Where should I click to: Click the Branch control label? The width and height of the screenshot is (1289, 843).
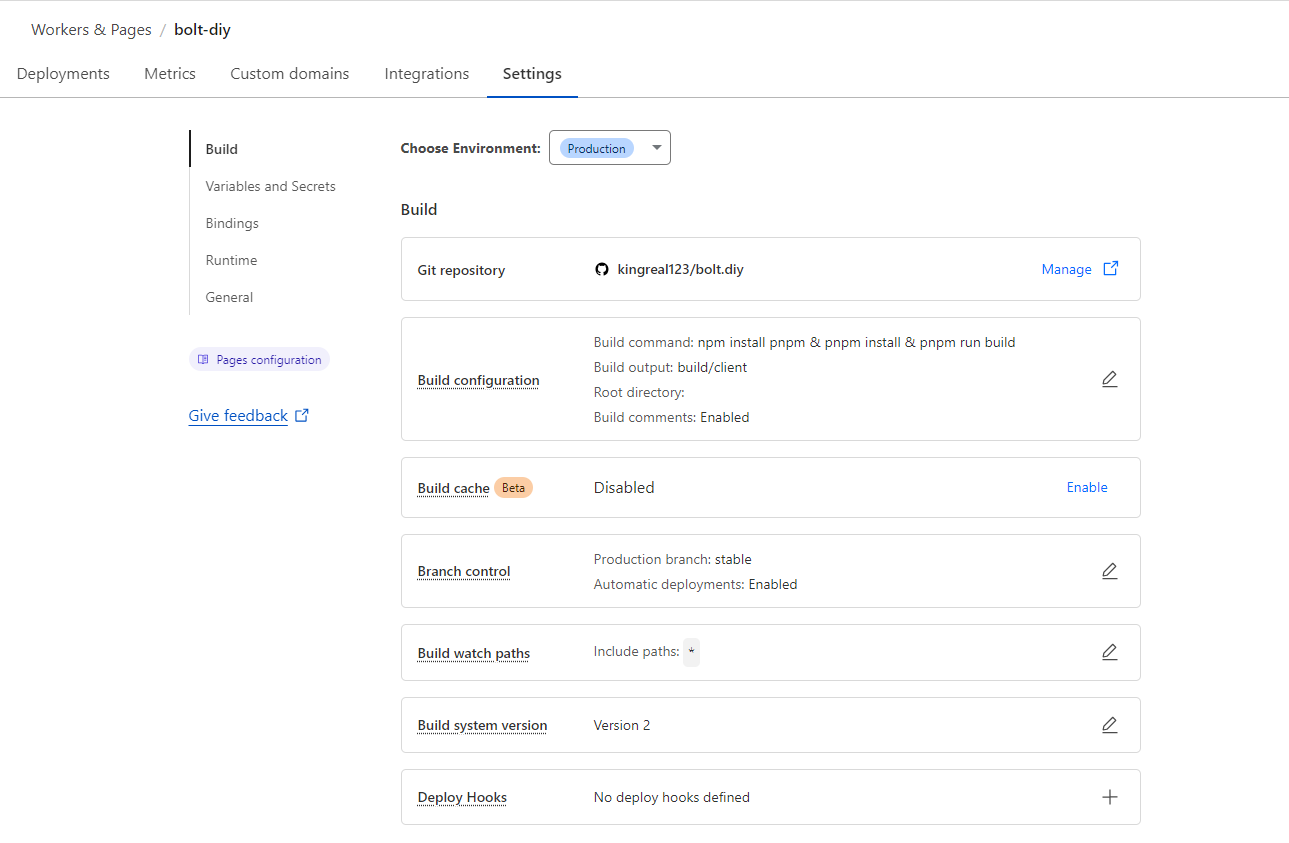coord(464,571)
